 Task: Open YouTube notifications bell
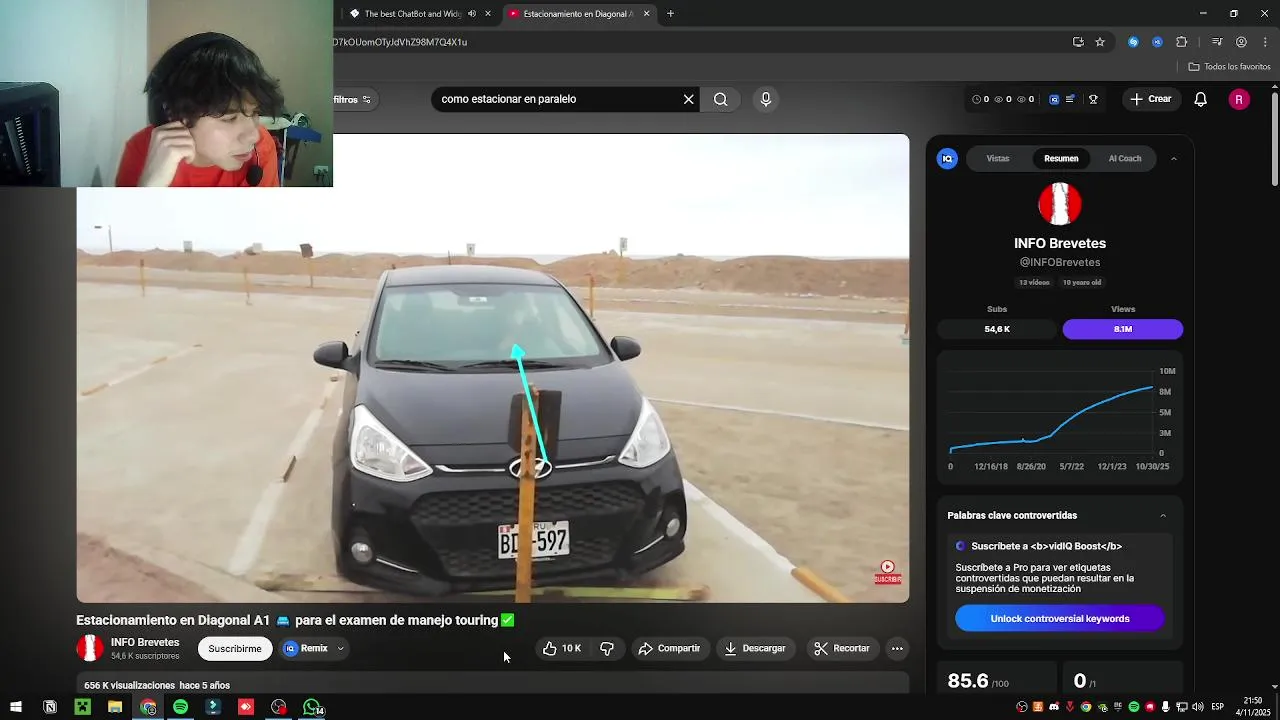[x=1201, y=99]
